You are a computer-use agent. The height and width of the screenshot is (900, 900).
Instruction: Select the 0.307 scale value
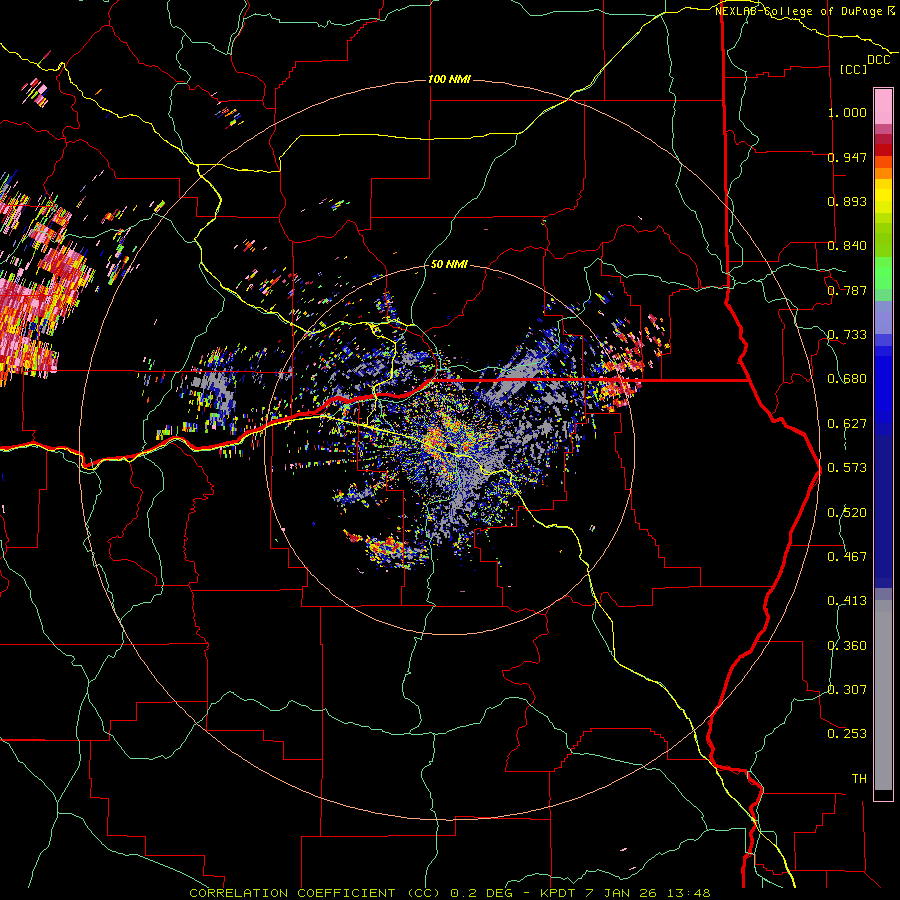847,690
